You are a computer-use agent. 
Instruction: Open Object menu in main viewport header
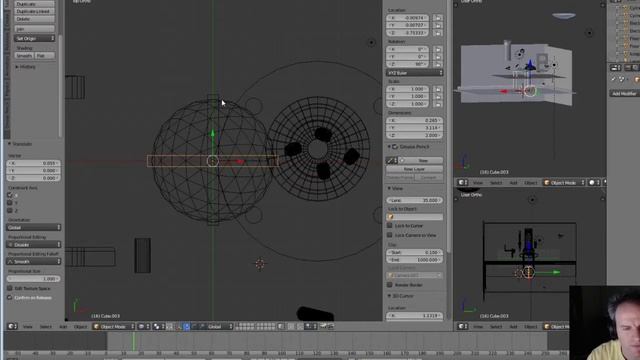pyautogui.click(x=80, y=327)
